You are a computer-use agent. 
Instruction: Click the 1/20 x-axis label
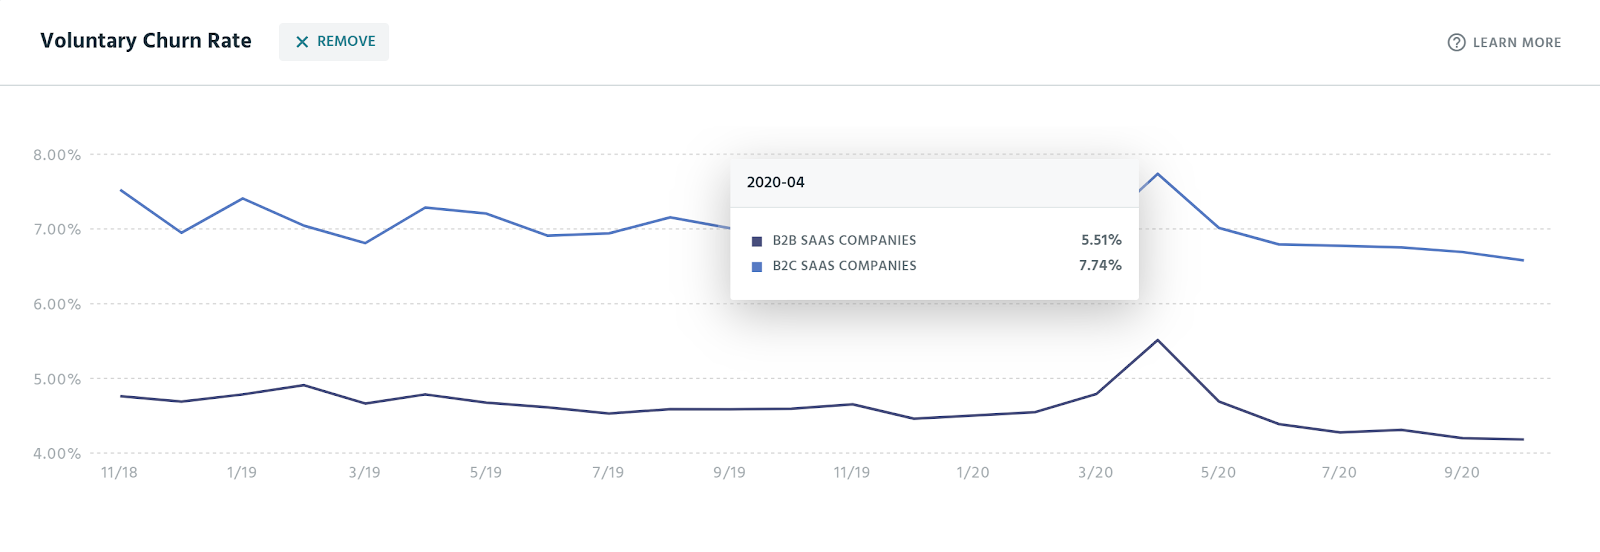coord(973,472)
